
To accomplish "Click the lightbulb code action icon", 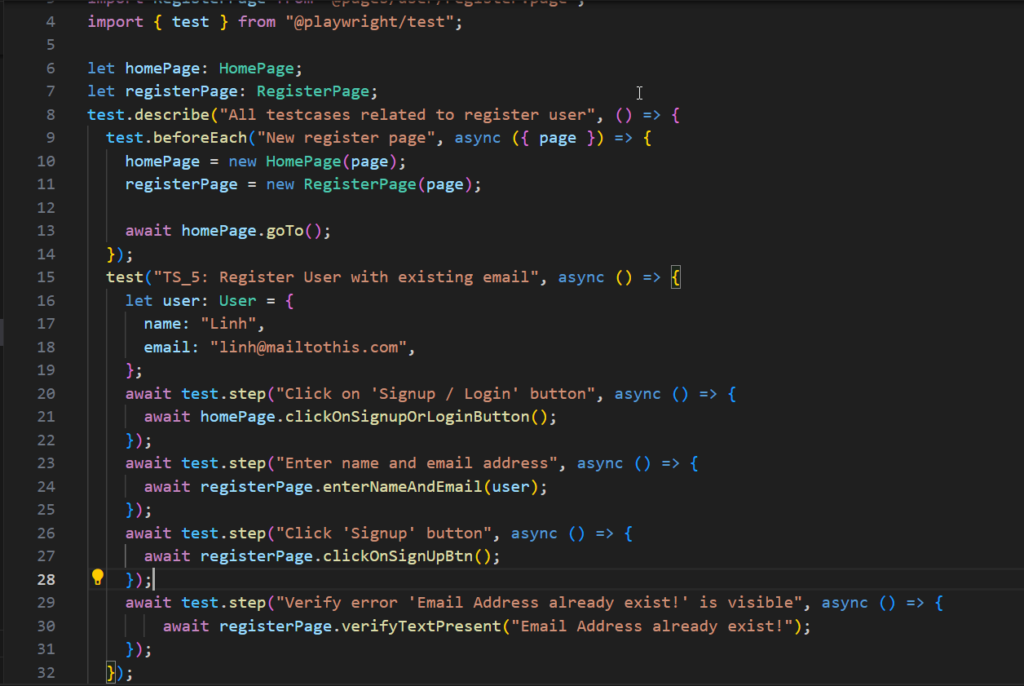I will (x=98, y=577).
